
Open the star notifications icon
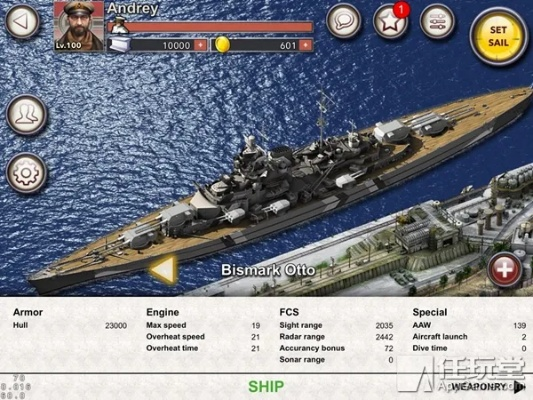click(x=390, y=21)
